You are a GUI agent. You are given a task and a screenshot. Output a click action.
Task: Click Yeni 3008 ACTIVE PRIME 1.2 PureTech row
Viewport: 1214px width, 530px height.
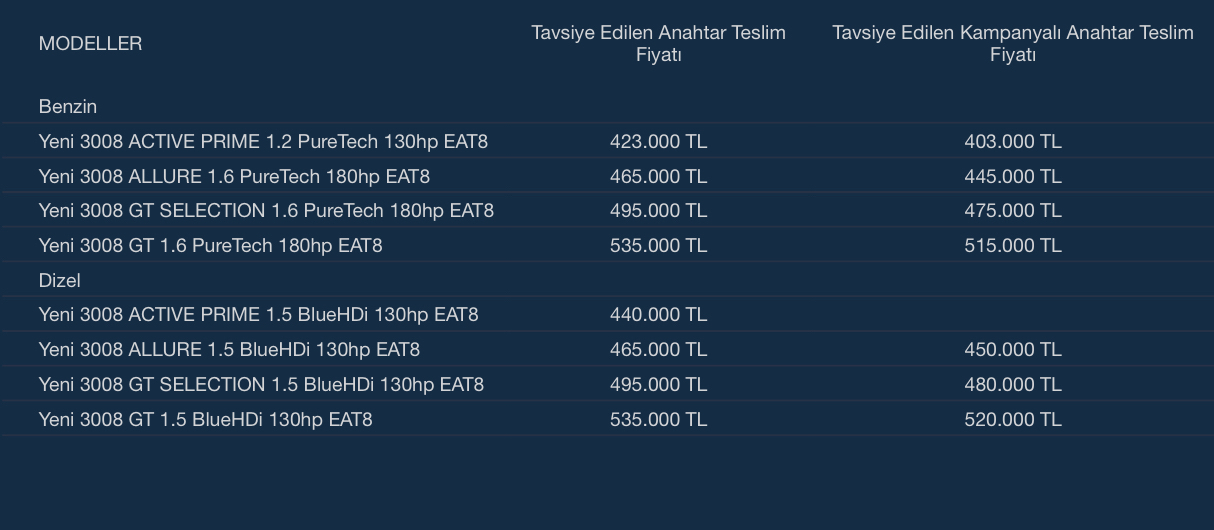(263, 141)
